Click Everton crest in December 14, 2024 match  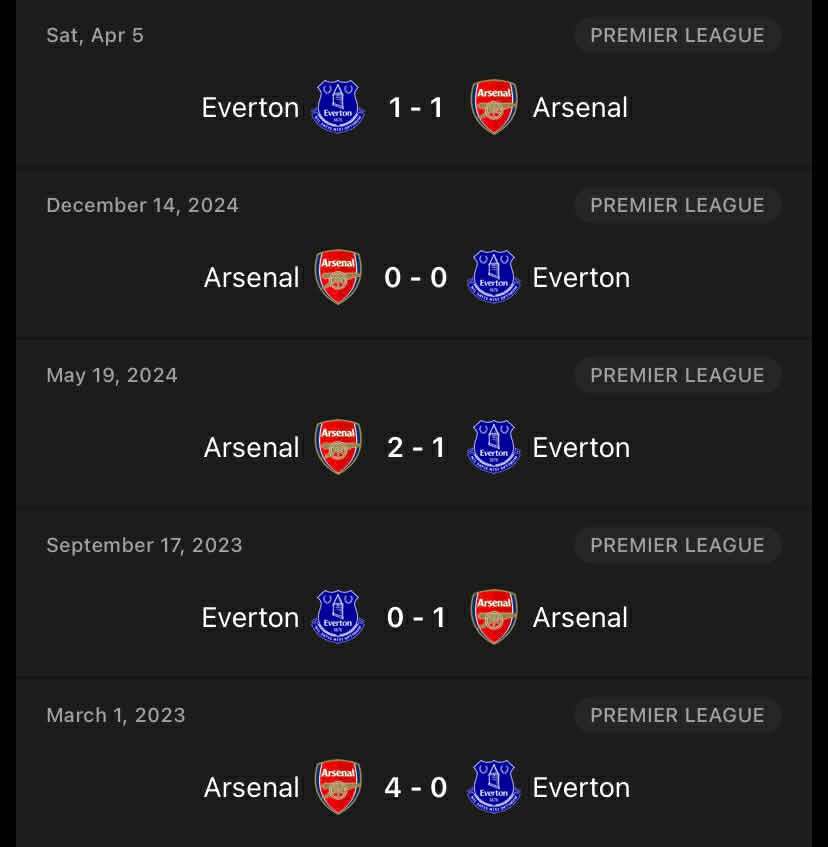pos(494,277)
